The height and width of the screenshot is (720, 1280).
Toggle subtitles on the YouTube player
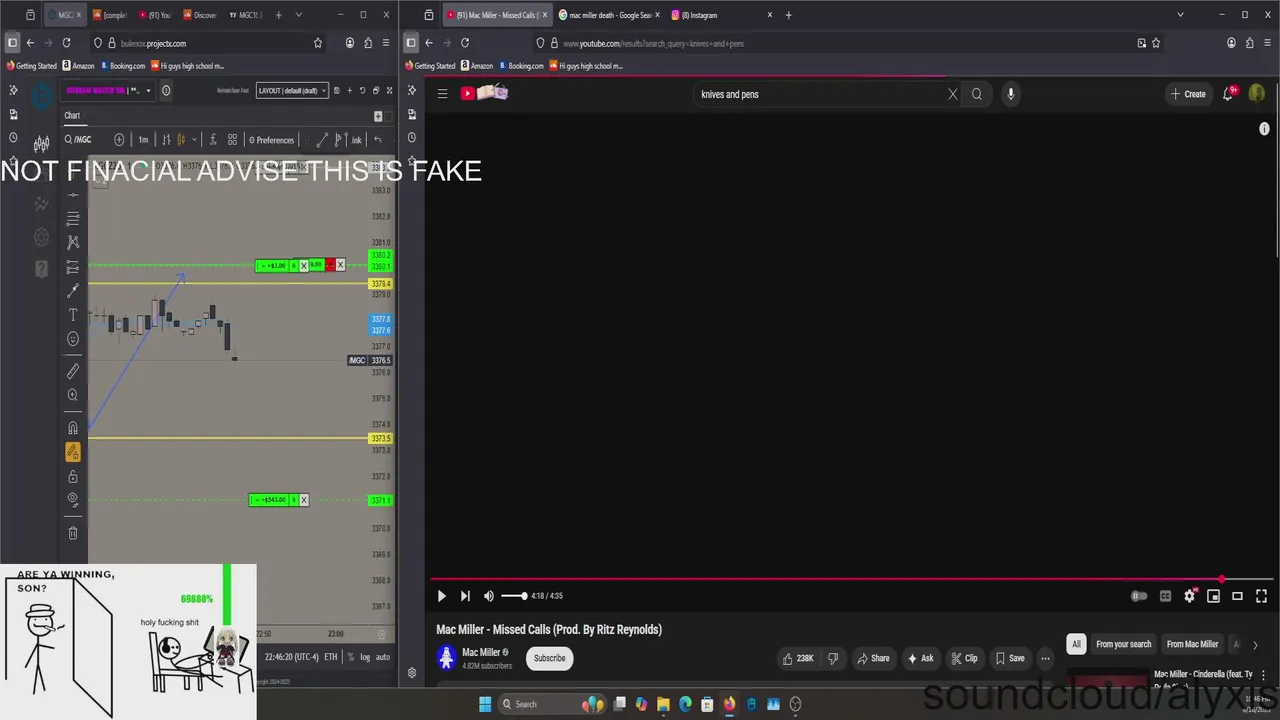point(1165,596)
